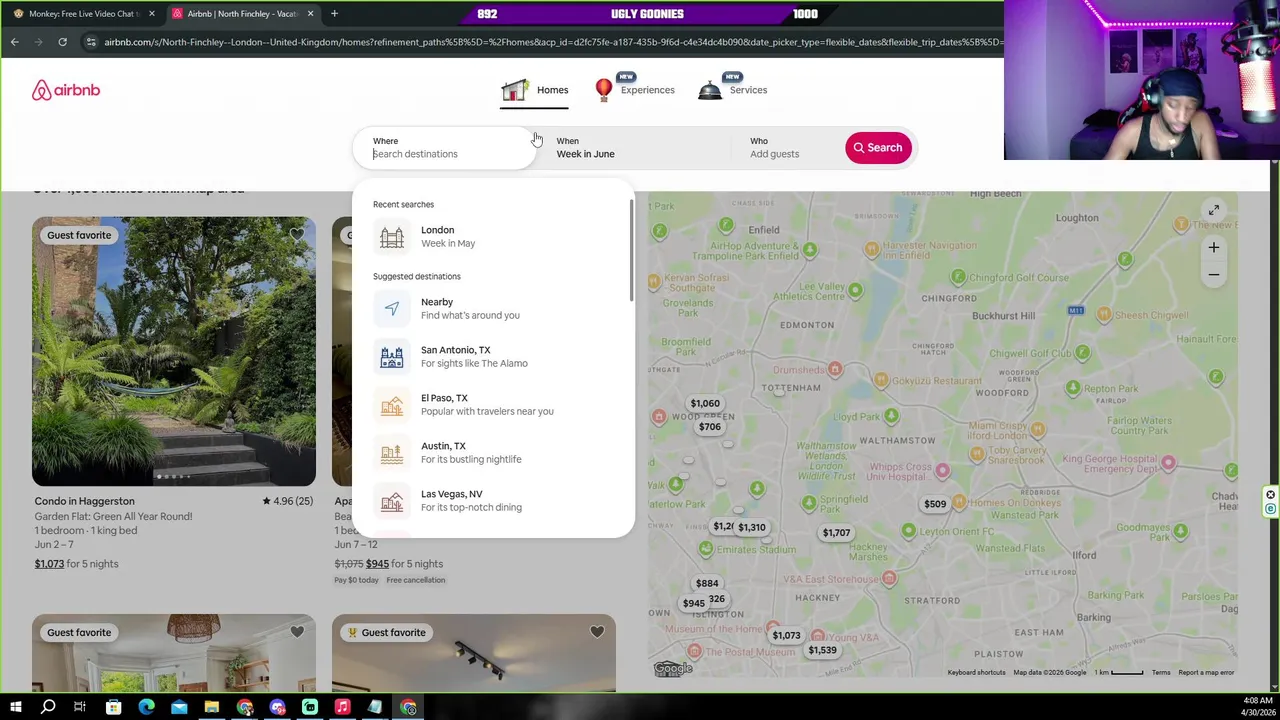Click the San Antonio landmark icon

coord(392,356)
